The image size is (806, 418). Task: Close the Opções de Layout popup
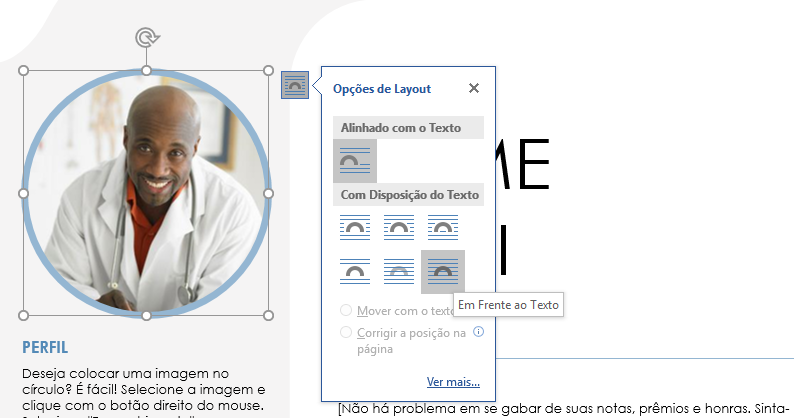(474, 88)
